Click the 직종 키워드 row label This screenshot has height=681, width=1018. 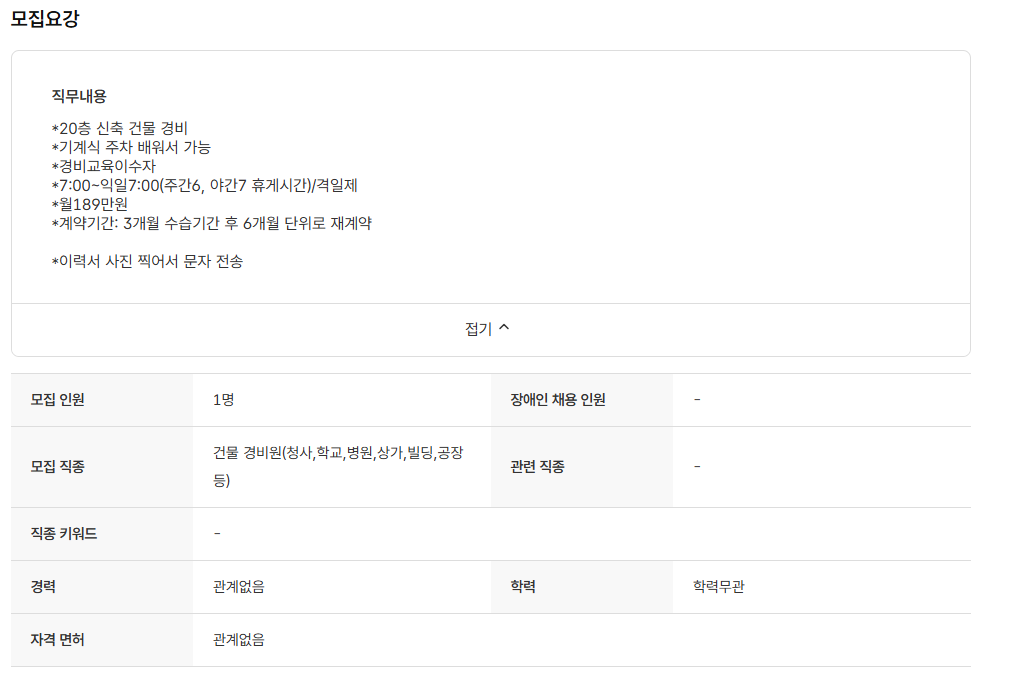(x=64, y=534)
